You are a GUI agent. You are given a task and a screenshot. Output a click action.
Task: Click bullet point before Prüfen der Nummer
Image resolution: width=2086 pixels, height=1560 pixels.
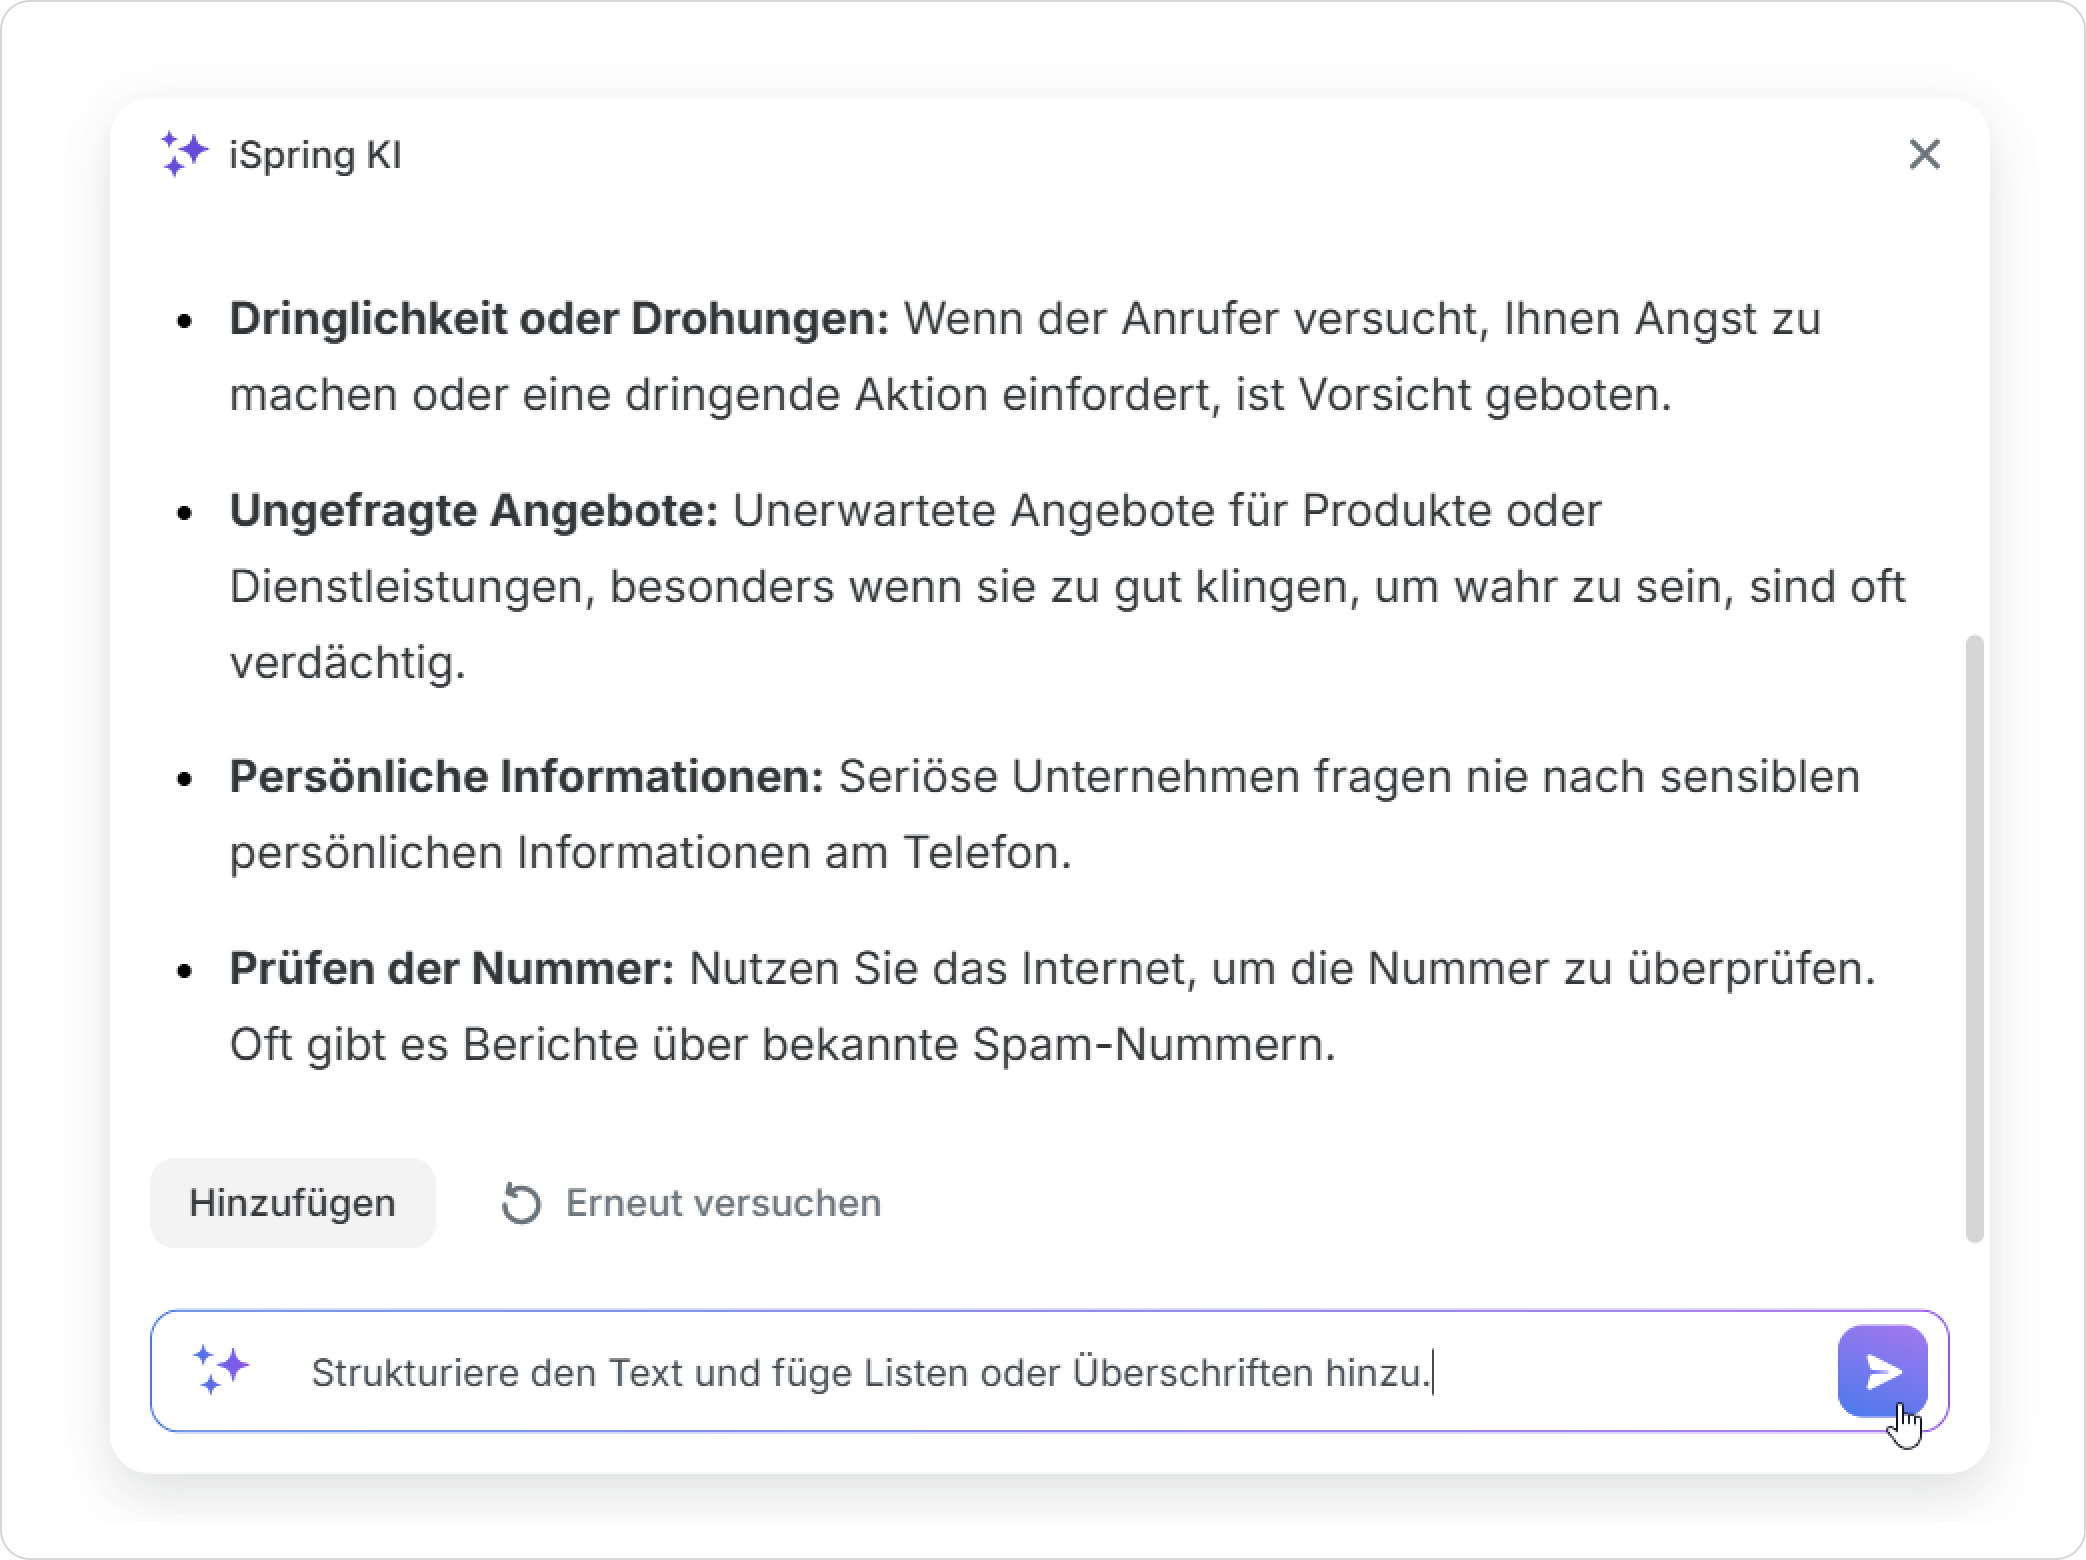pyautogui.click(x=184, y=970)
